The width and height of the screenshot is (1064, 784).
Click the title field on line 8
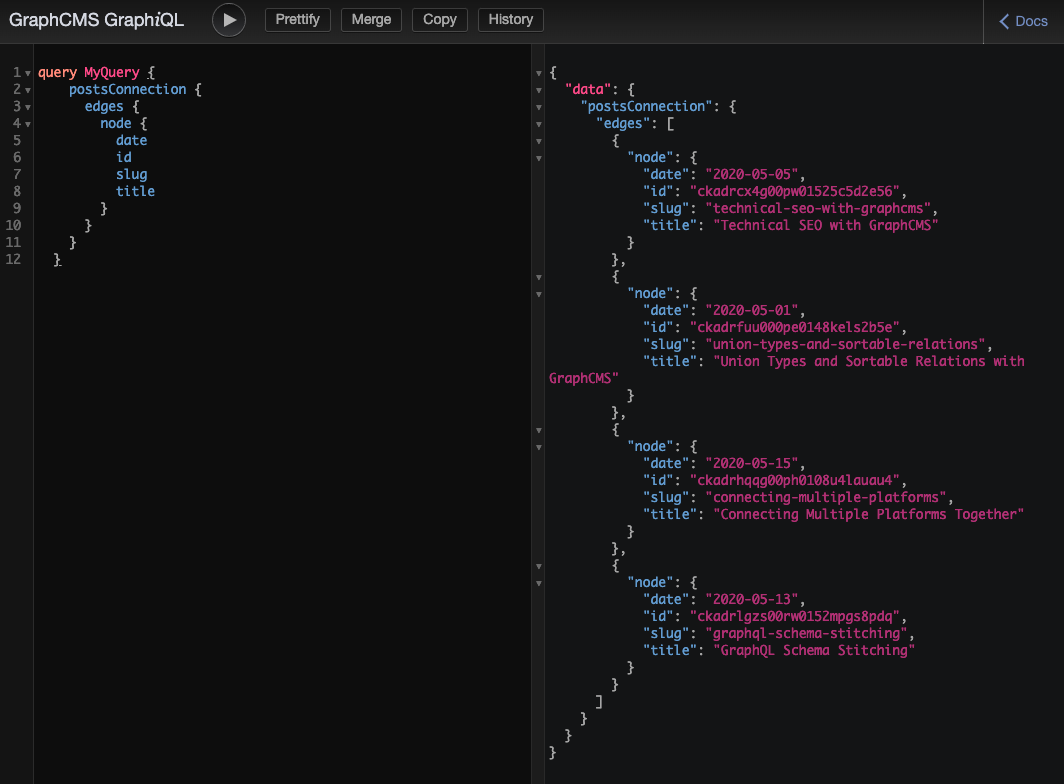click(x=135, y=191)
